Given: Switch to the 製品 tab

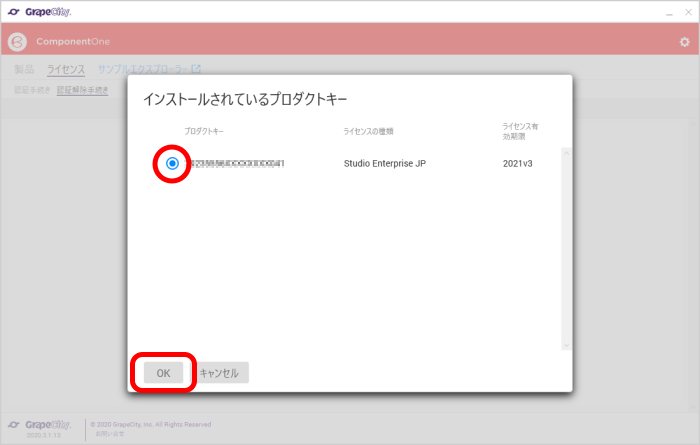Looking at the screenshot, I should tap(24, 69).
